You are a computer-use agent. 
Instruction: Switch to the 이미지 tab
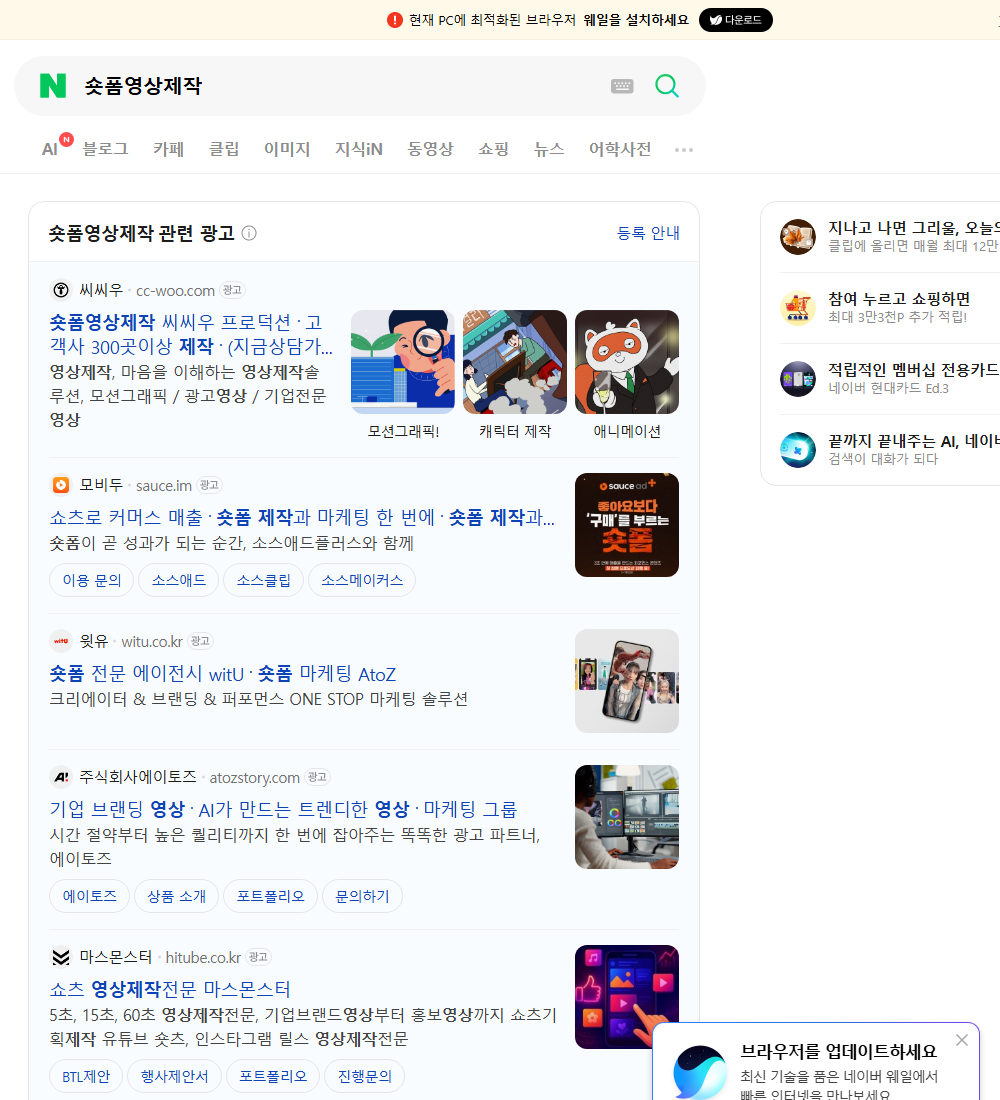(x=287, y=149)
